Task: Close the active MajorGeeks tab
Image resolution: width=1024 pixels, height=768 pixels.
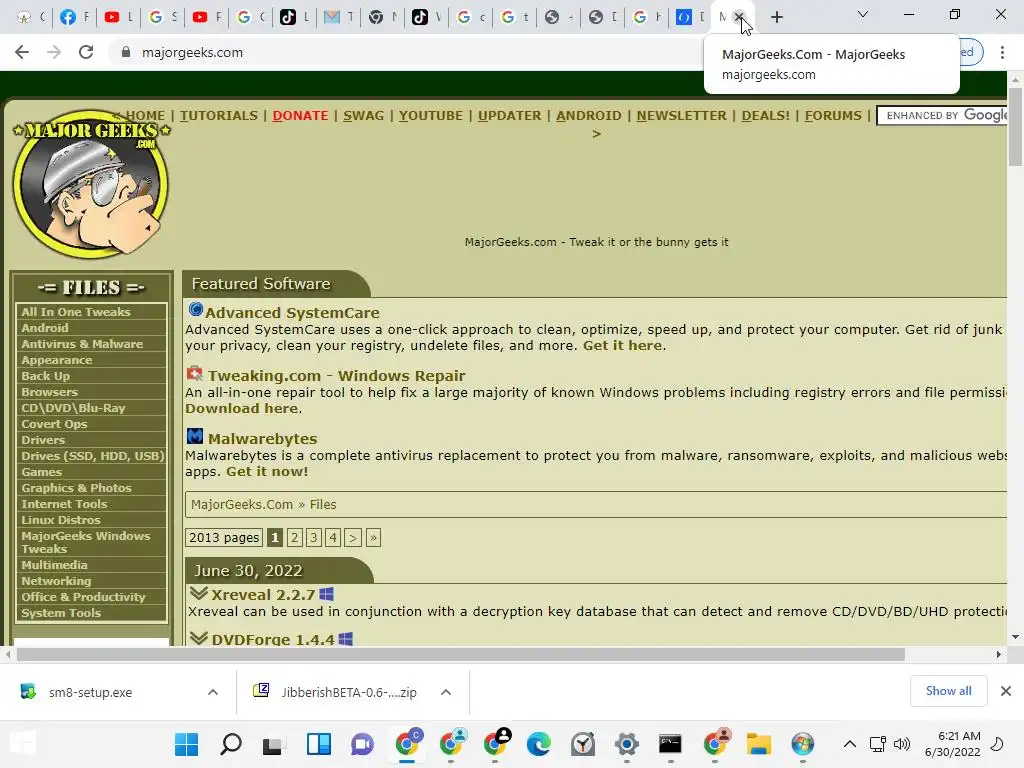Action: (x=739, y=17)
